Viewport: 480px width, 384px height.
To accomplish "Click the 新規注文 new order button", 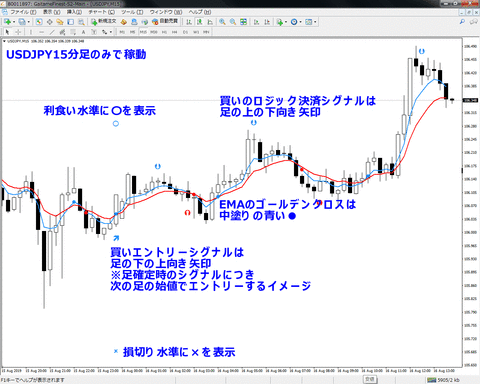I will pyautogui.click(x=104, y=22).
